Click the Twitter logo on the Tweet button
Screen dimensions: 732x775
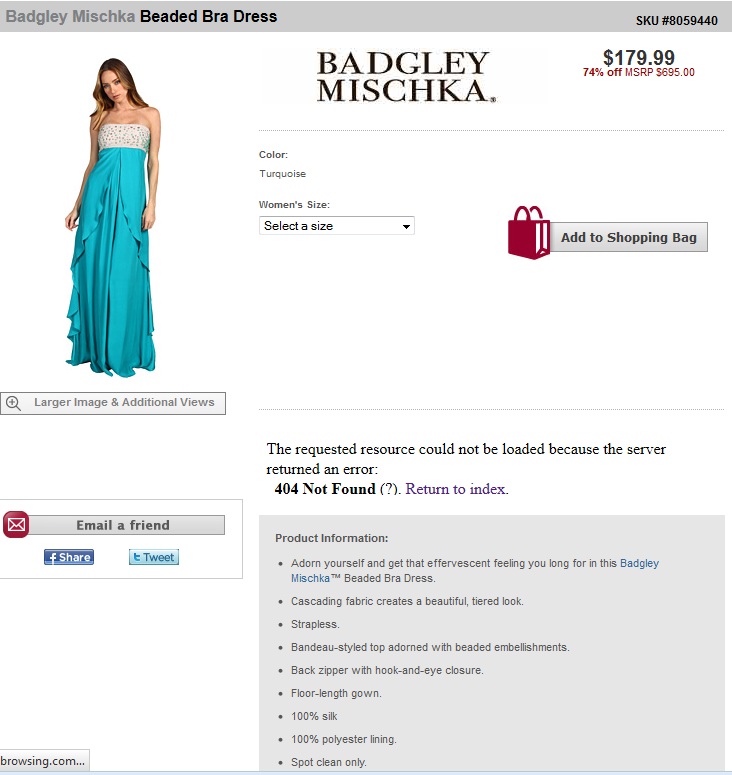click(137, 558)
